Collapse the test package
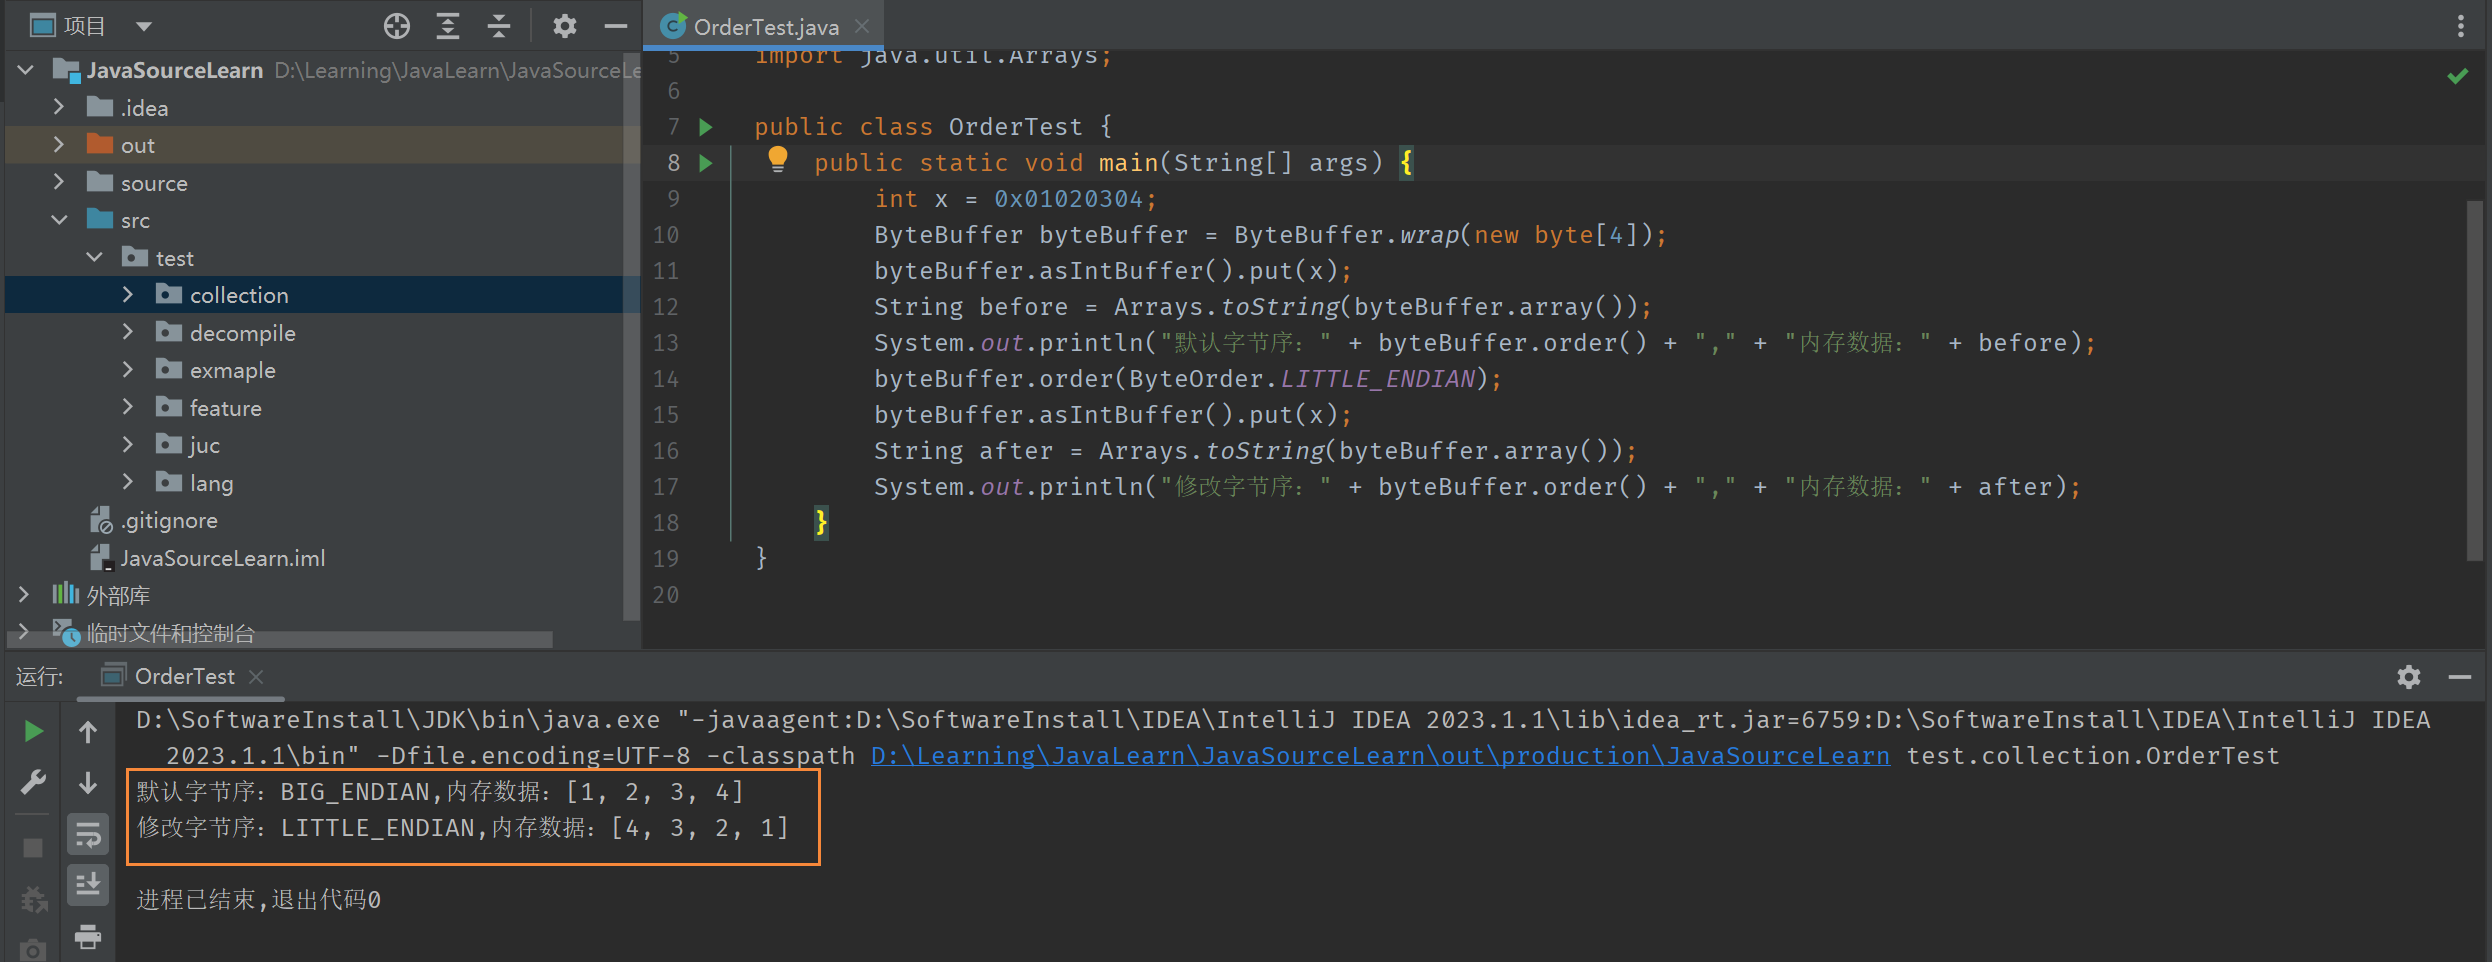 click(94, 258)
